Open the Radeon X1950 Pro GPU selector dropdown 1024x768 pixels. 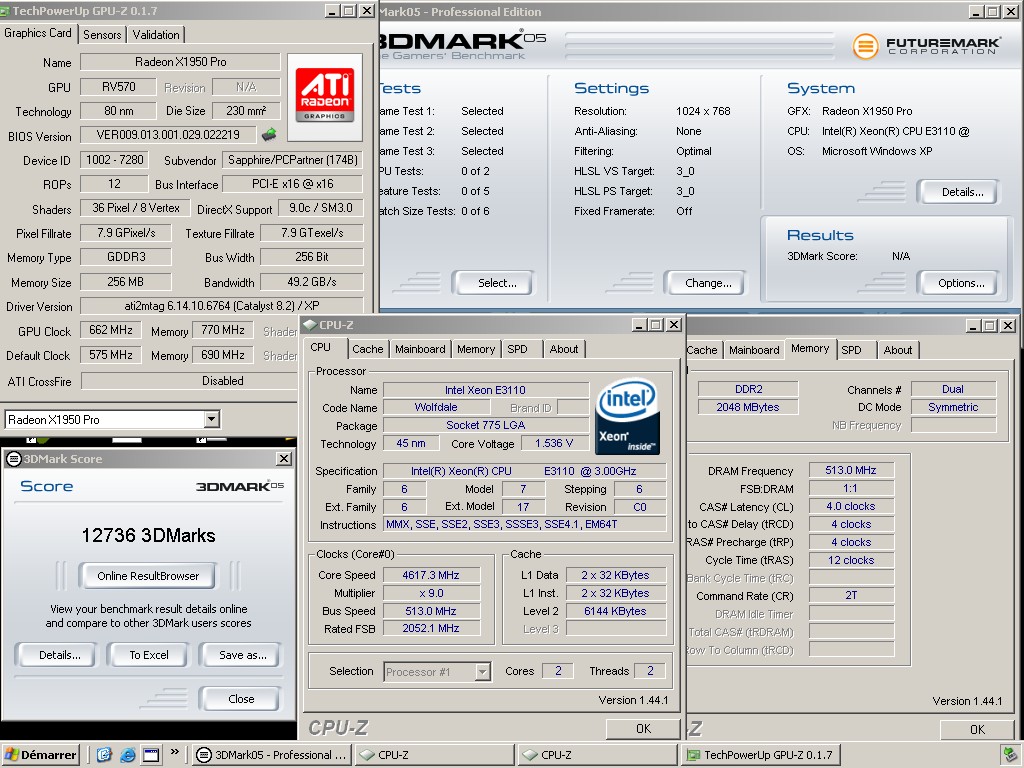coord(212,419)
